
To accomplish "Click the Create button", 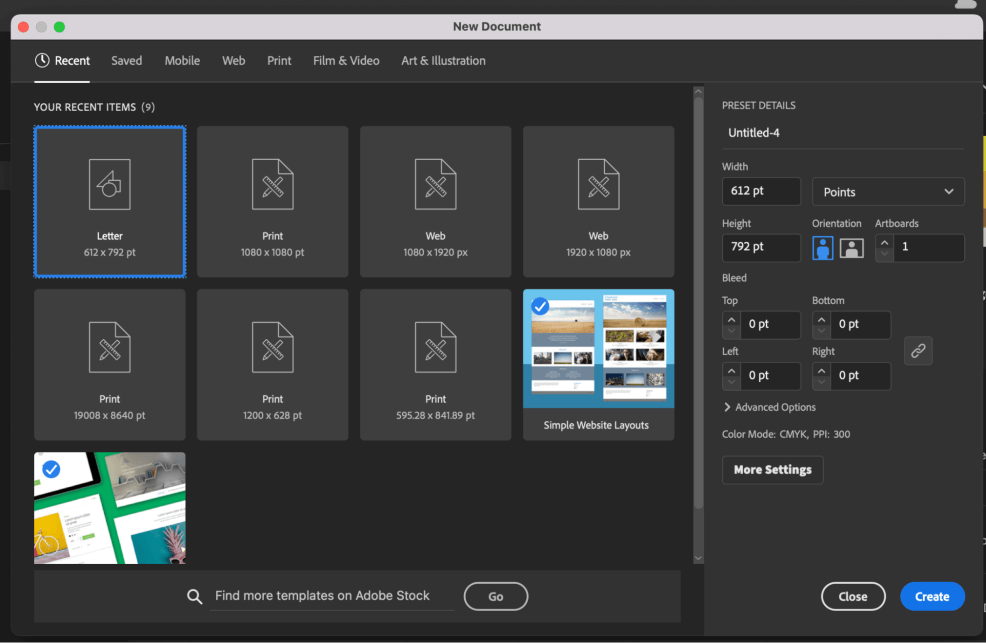I will pyautogui.click(x=931, y=596).
